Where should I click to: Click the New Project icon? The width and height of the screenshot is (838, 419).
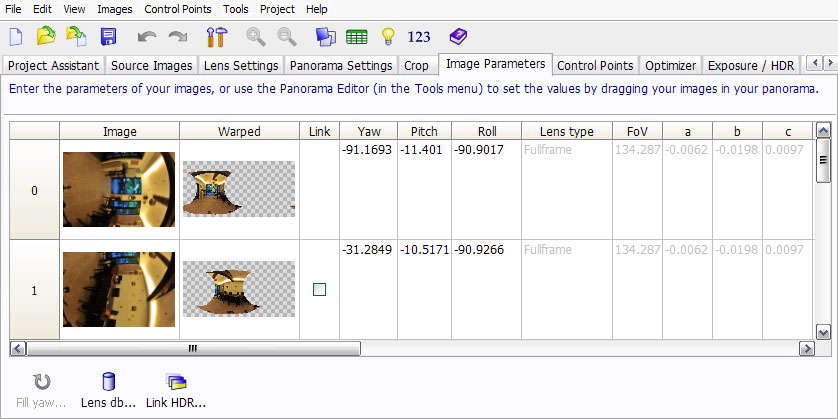16,37
